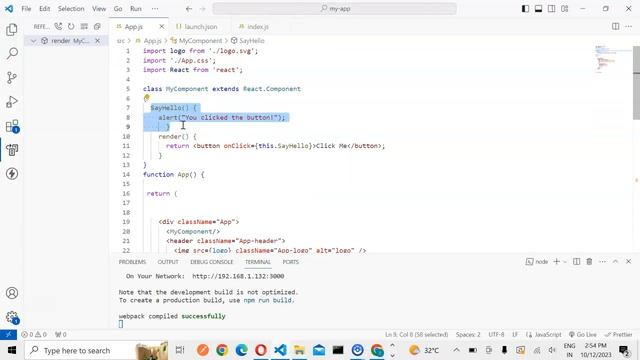This screenshot has height=360, width=640.
Task: Click the Ln 9, Col 8 status item
Action: point(416,335)
